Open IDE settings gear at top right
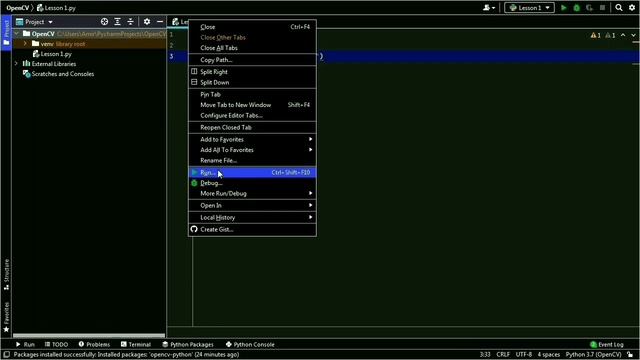The width and height of the screenshot is (640, 360). [632, 8]
